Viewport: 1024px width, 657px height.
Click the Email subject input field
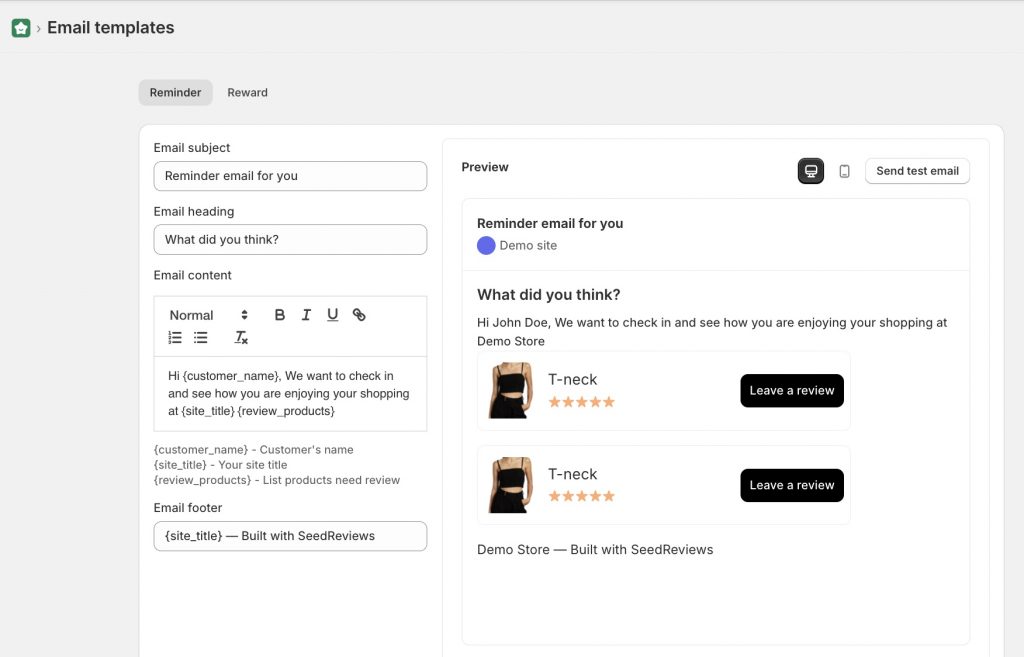tap(290, 176)
